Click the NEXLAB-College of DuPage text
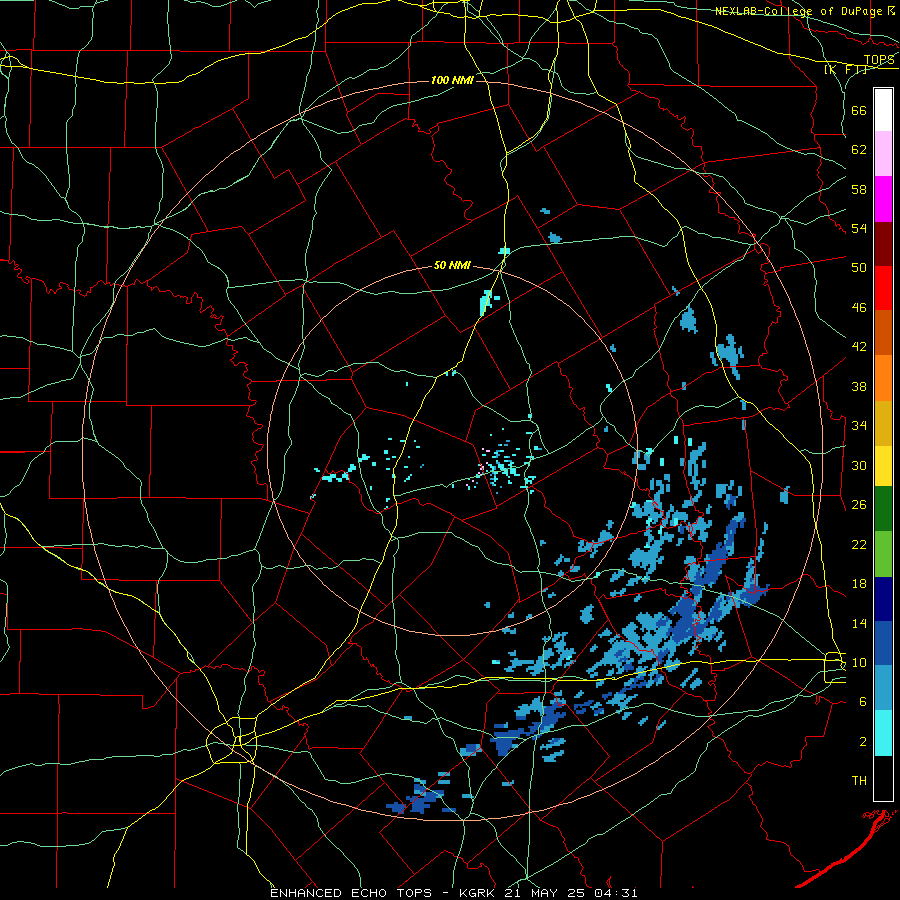This screenshot has height=900, width=900. pos(798,11)
